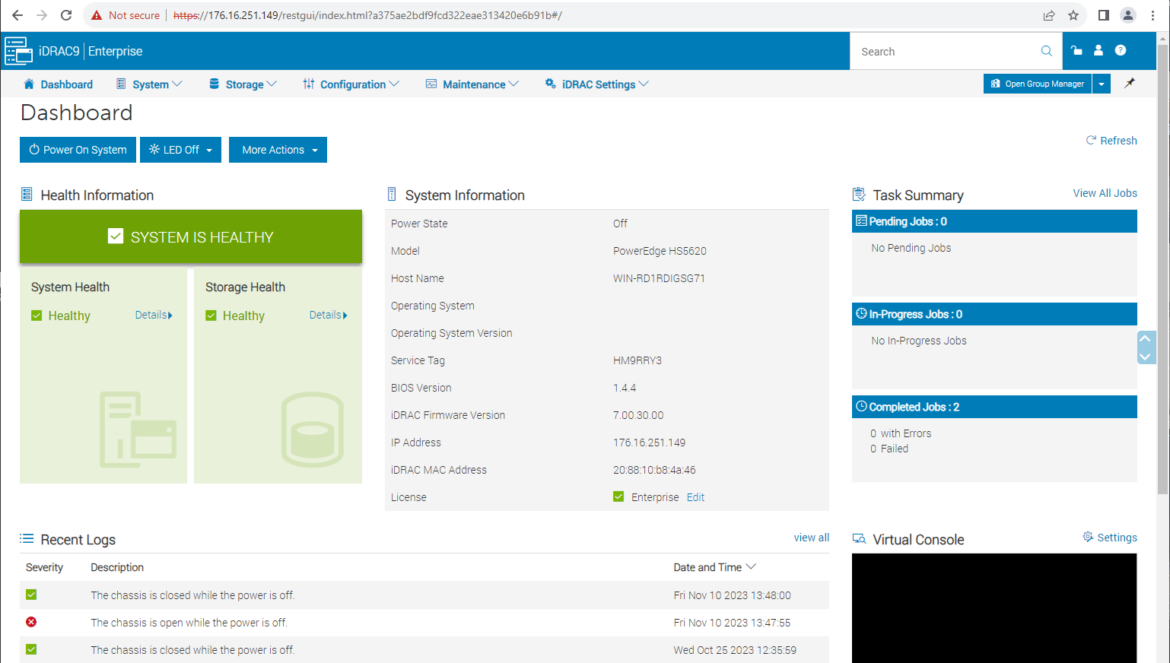Viewport: 1170px width, 663px height.
Task: Click the In-Progress Jobs clock icon
Action: 861,314
